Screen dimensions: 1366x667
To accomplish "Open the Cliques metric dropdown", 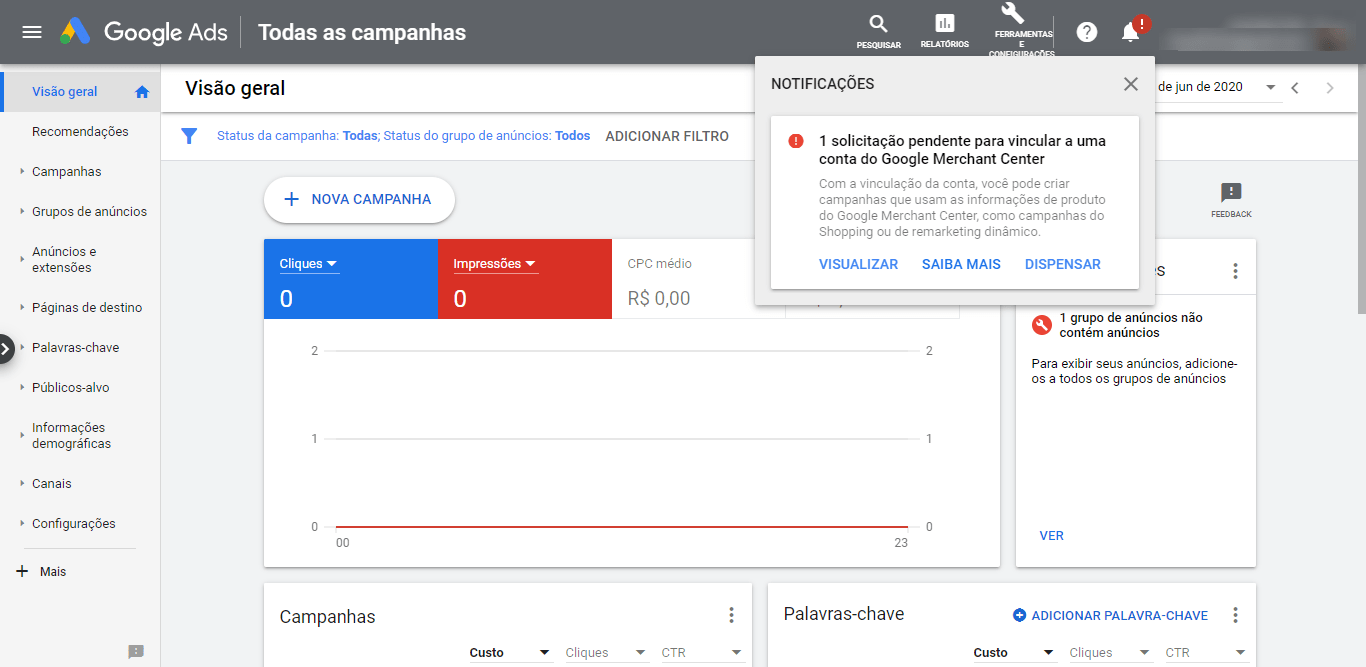I will coord(309,264).
